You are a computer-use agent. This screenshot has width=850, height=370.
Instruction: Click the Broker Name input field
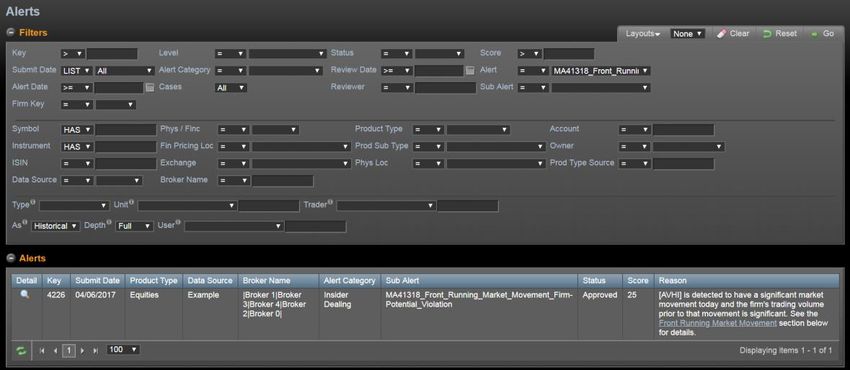[x=282, y=180]
